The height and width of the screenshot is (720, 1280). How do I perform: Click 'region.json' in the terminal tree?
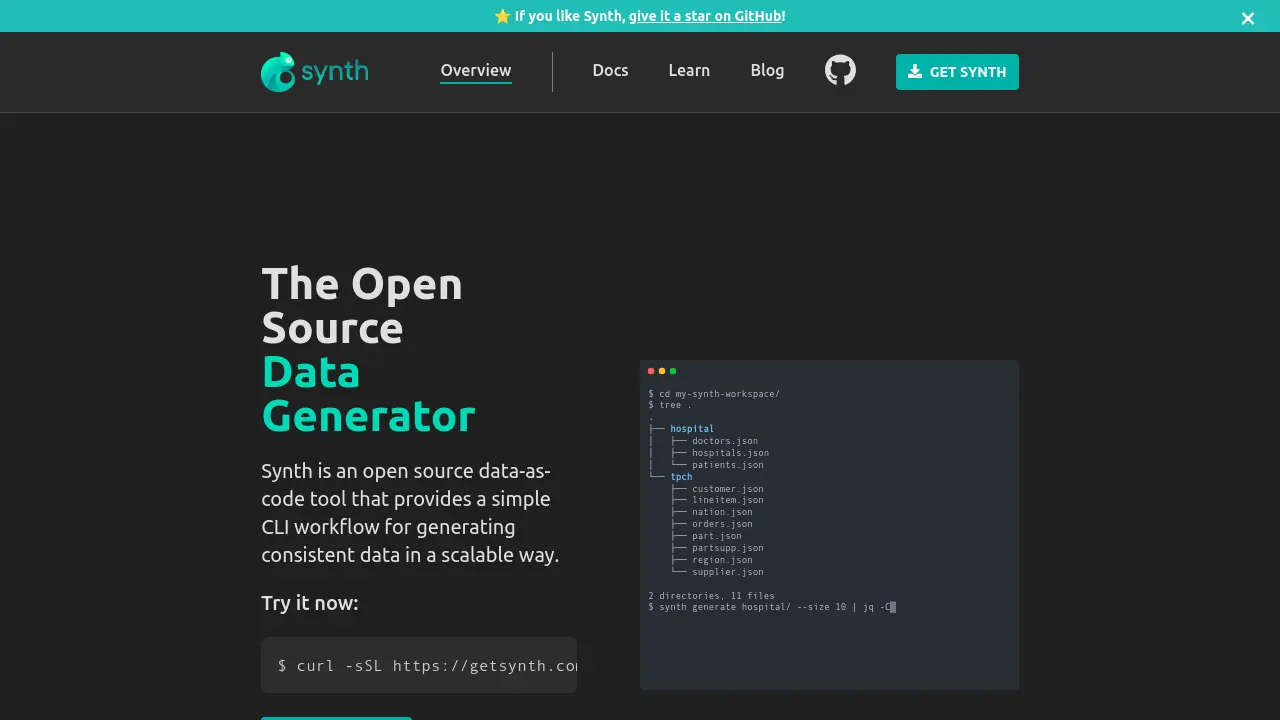722,560
